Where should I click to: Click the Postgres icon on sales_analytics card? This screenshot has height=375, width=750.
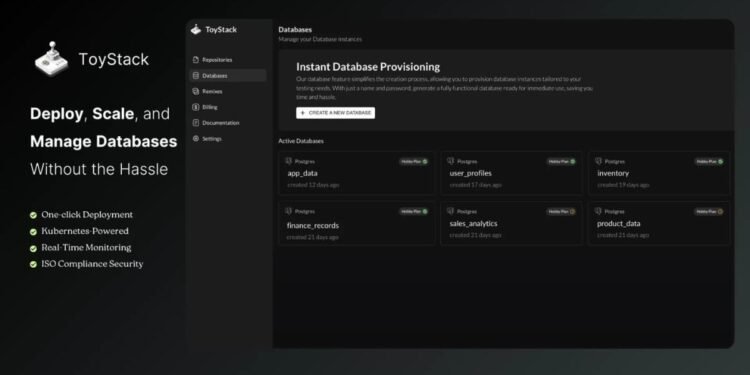pyautogui.click(x=451, y=211)
